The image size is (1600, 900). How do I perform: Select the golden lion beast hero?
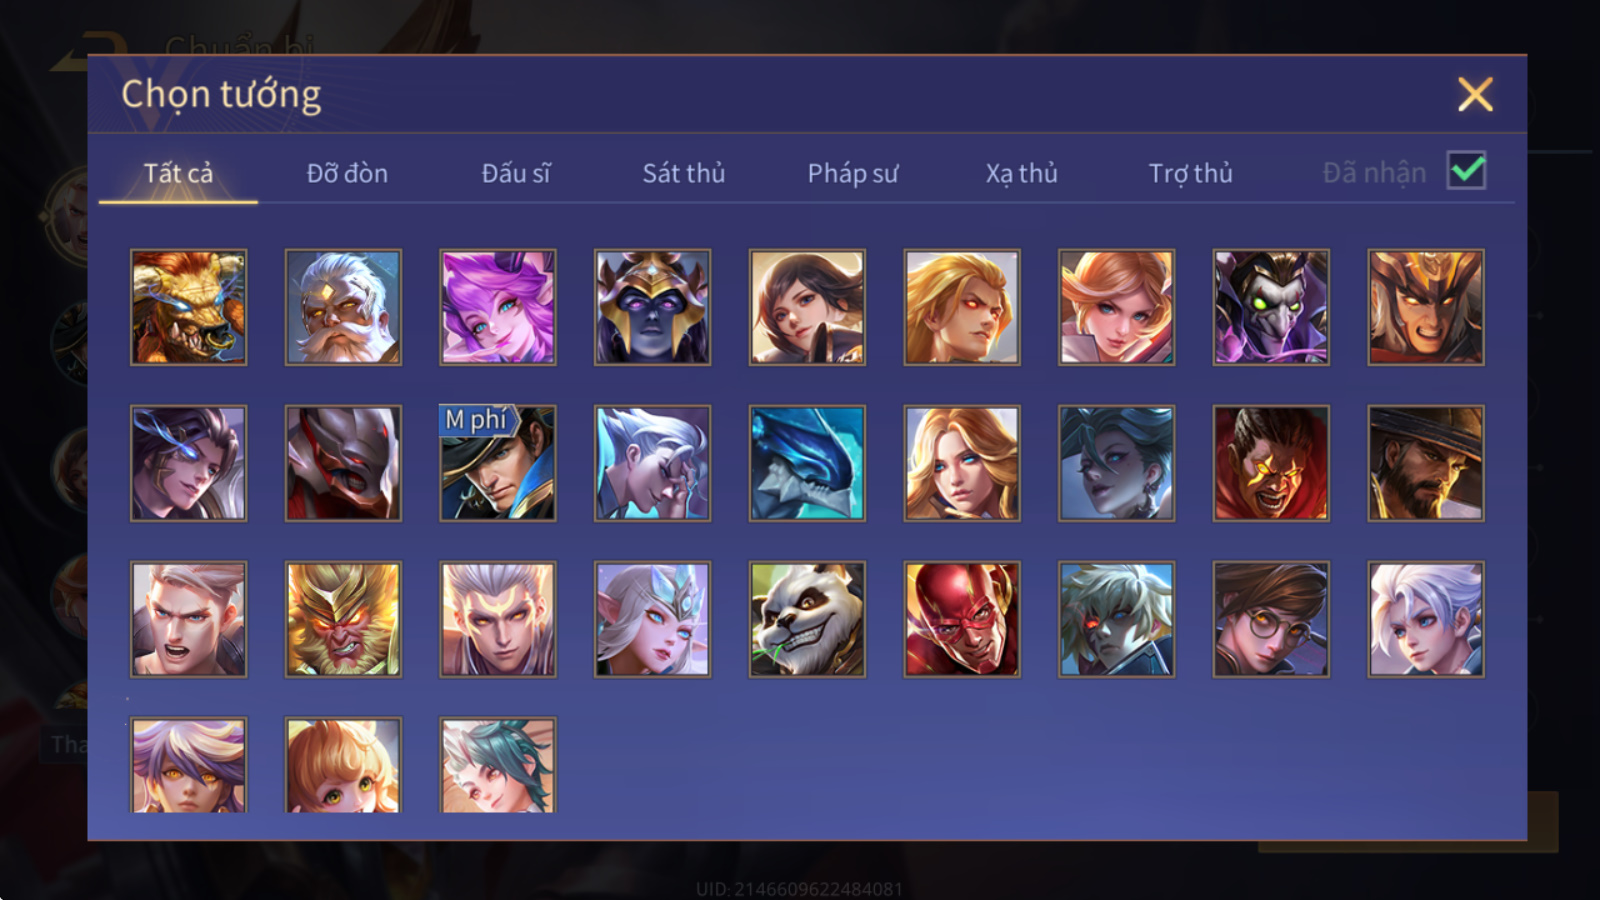coord(189,307)
